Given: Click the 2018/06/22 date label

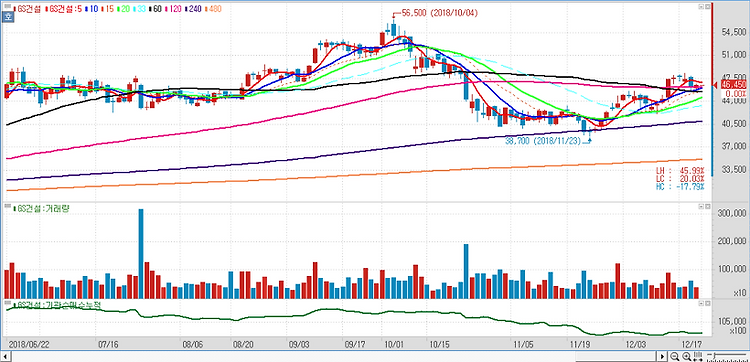Looking at the screenshot, I should [x=29, y=344].
